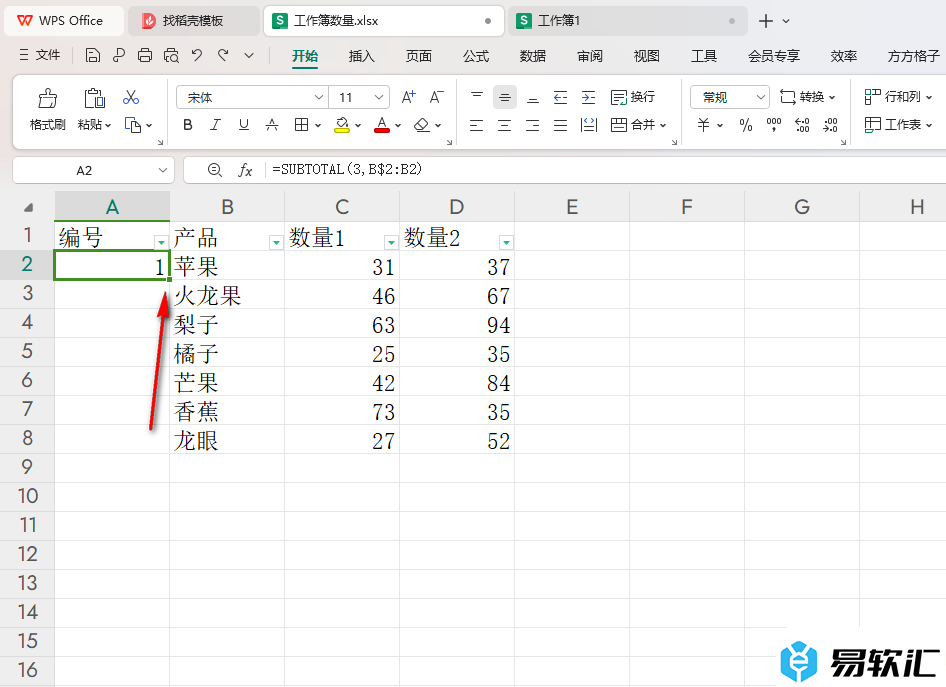Click the Print icon
The width and height of the screenshot is (946, 687).
(x=145, y=55)
